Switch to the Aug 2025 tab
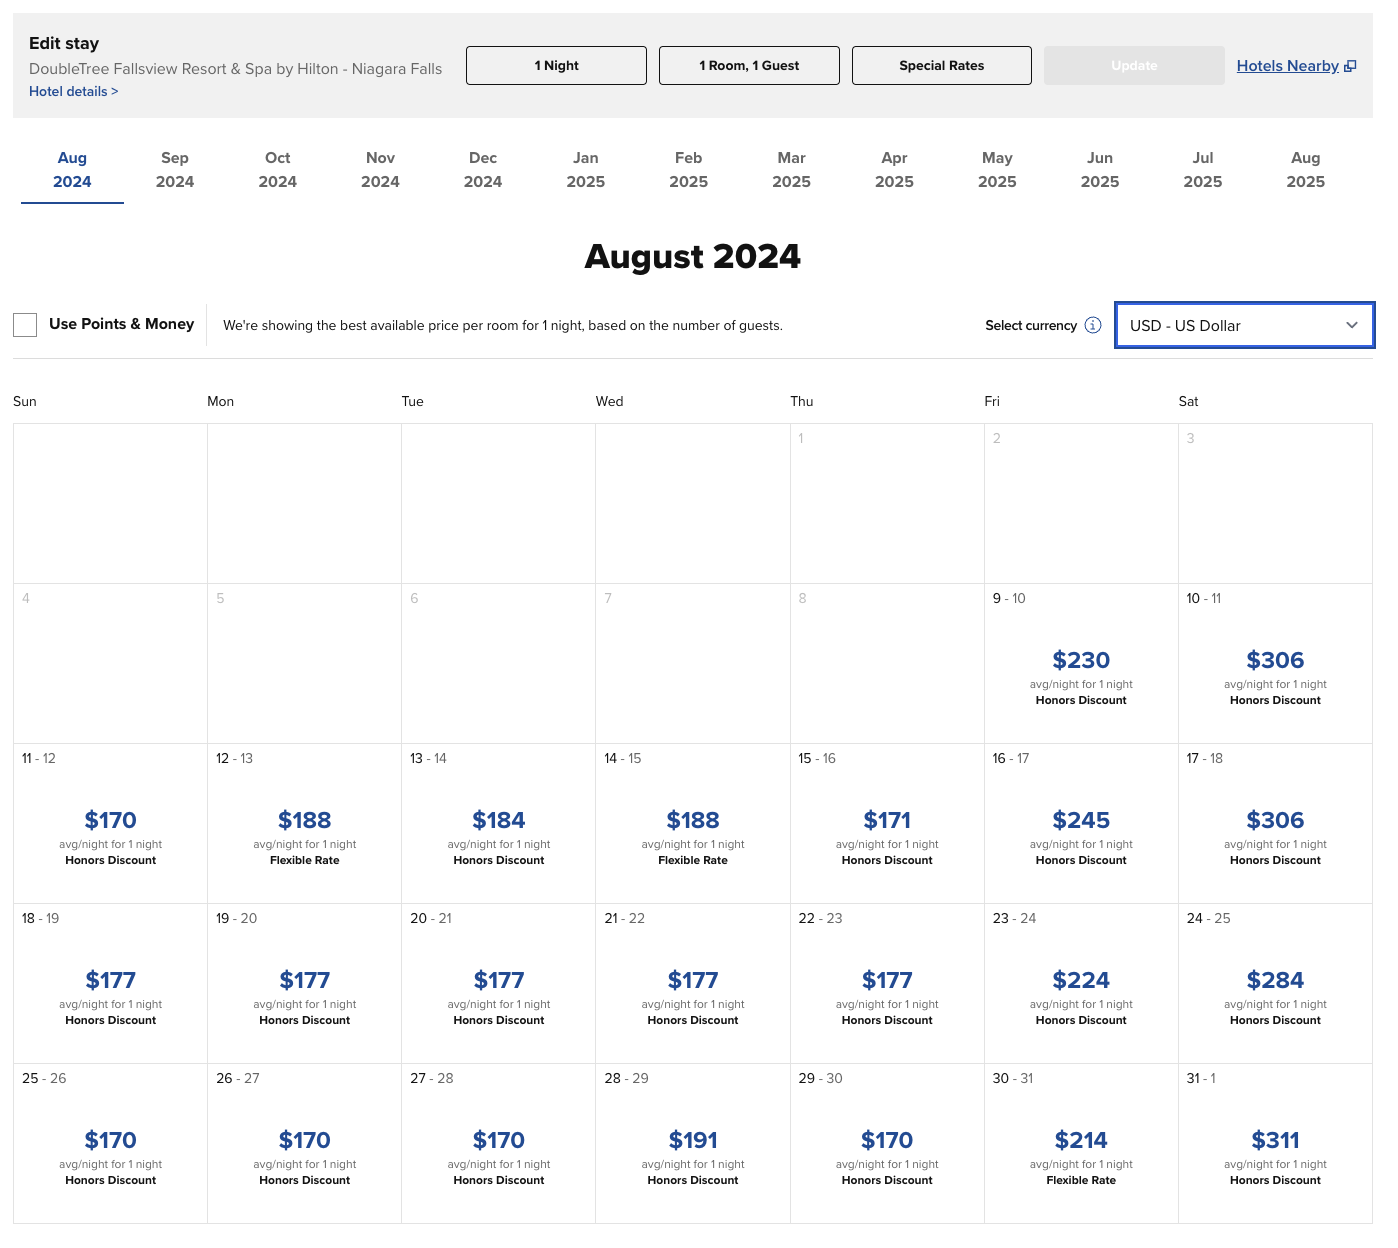 click(x=1306, y=170)
